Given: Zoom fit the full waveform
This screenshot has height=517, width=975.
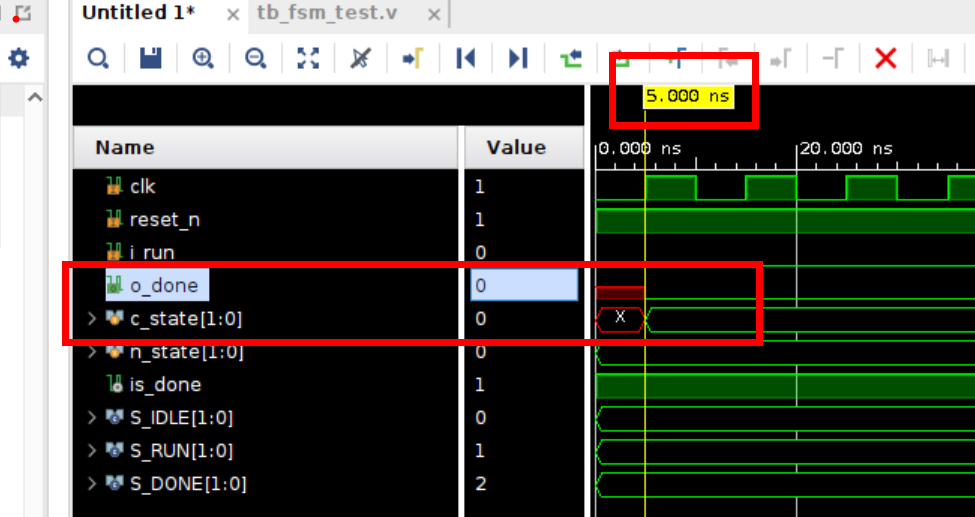Looking at the screenshot, I should (308, 59).
